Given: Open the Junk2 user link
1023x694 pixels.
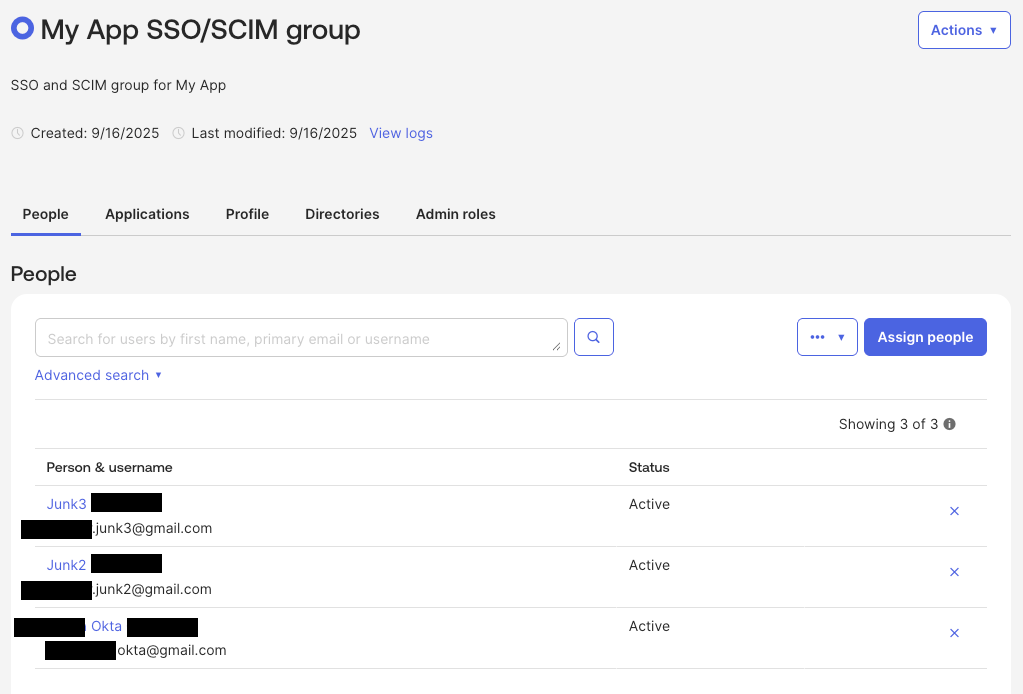Looking at the screenshot, I should (x=67, y=565).
